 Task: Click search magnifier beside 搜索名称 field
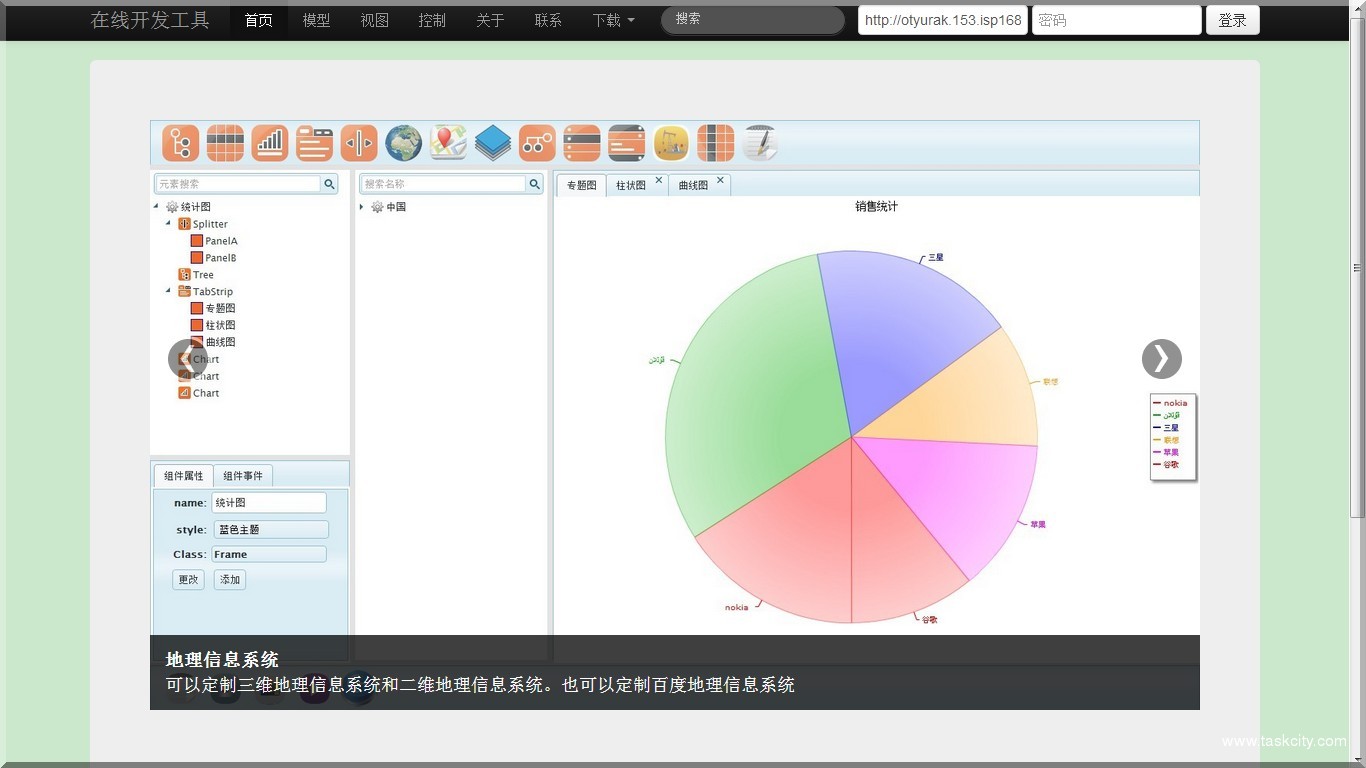535,184
